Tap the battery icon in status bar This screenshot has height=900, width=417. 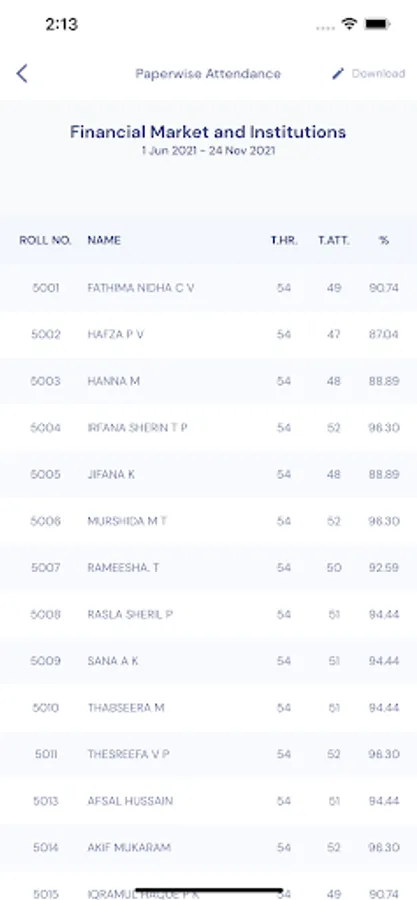[377, 24]
